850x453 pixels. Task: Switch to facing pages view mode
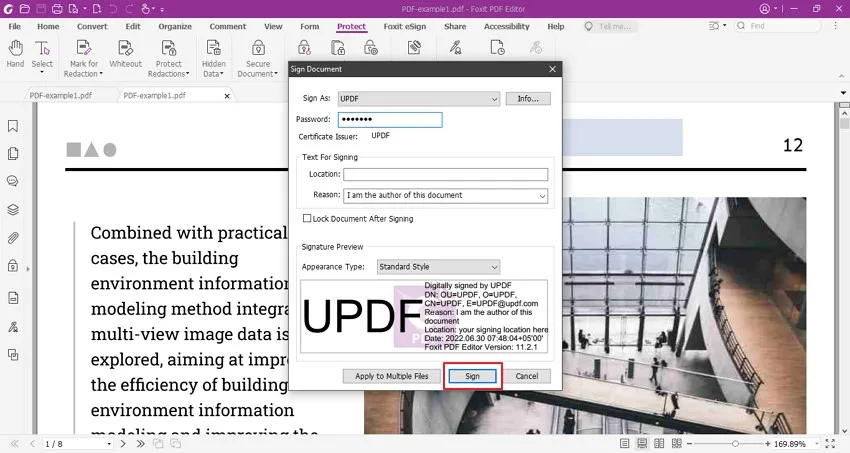(x=659, y=444)
